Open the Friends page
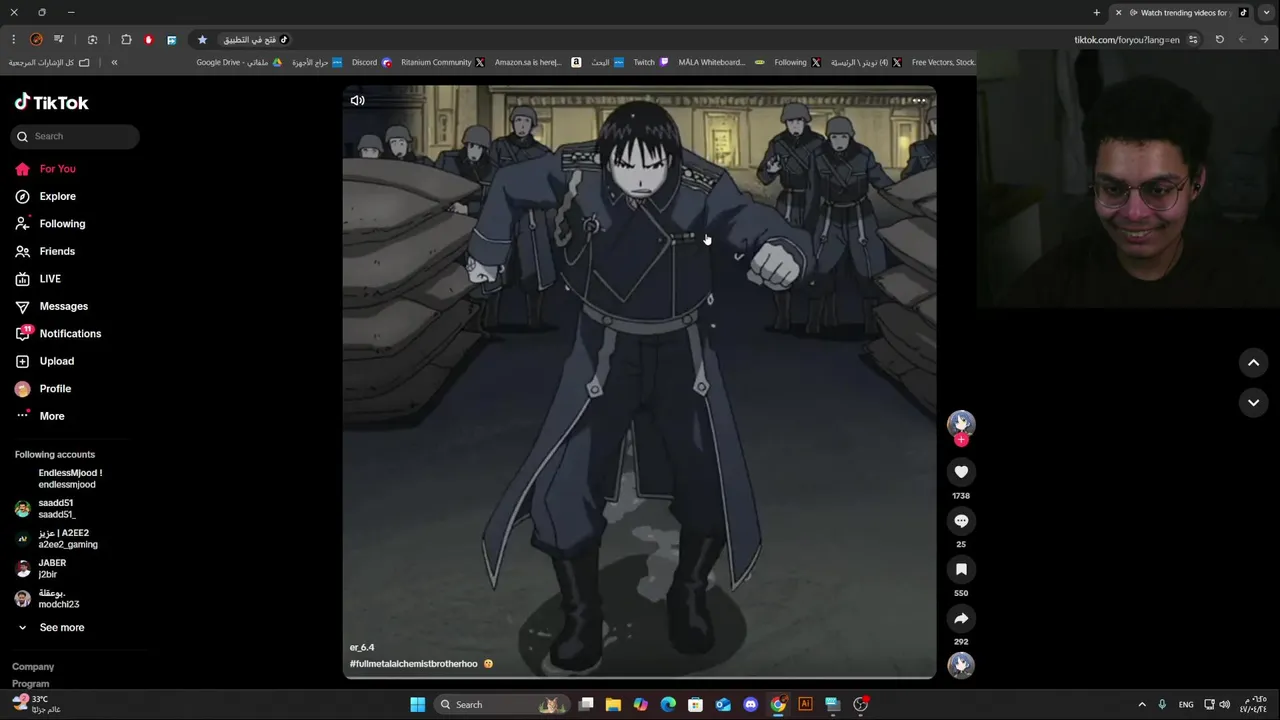This screenshot has width=1280, height=720. [x=46, y=251]
